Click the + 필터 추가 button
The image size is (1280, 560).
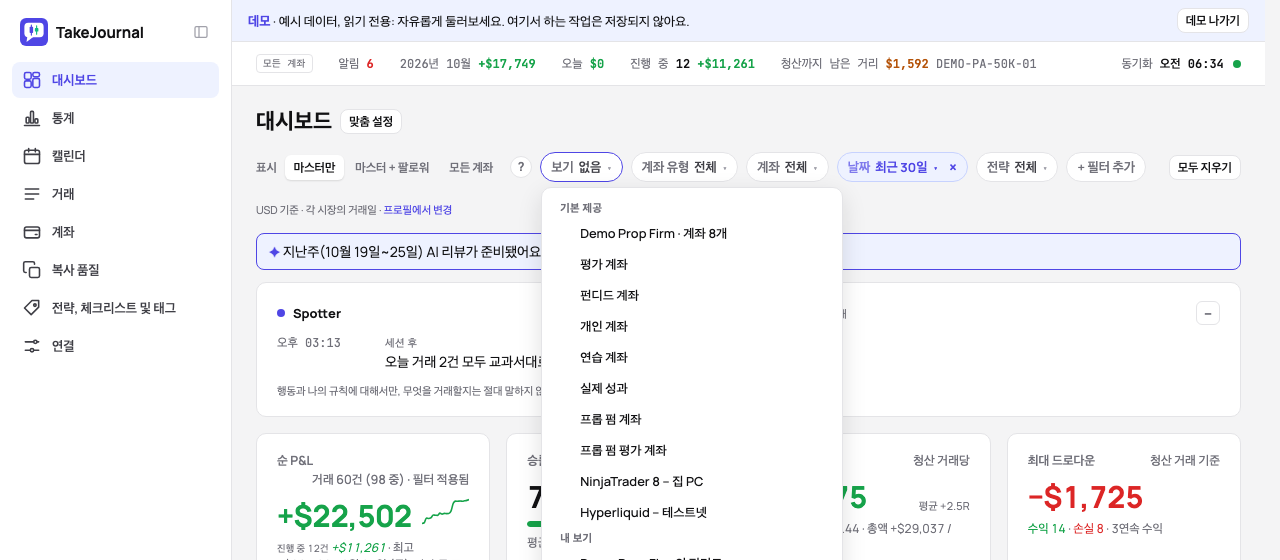[x=1106, y=167]
